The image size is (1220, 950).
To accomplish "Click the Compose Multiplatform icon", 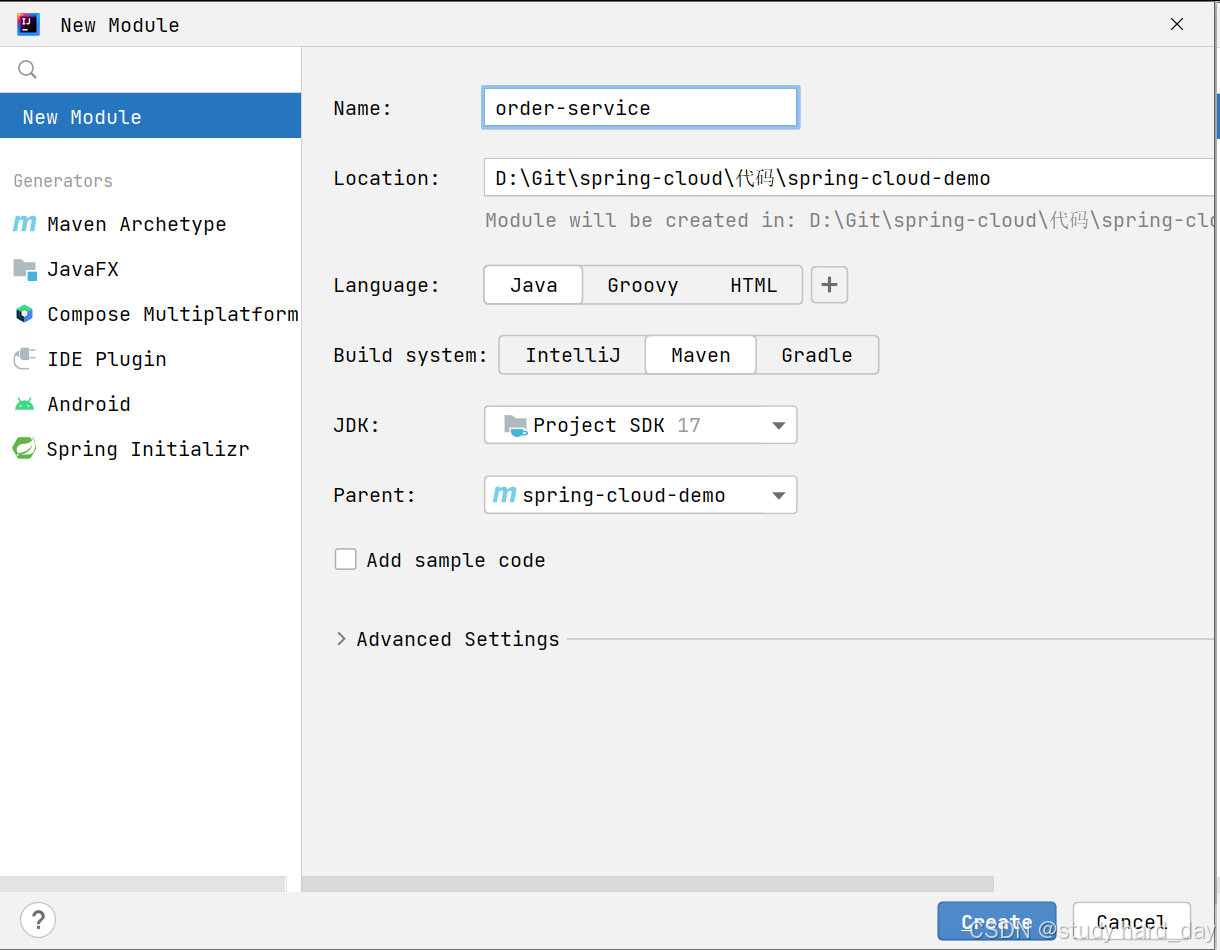I will click(25, 314).
